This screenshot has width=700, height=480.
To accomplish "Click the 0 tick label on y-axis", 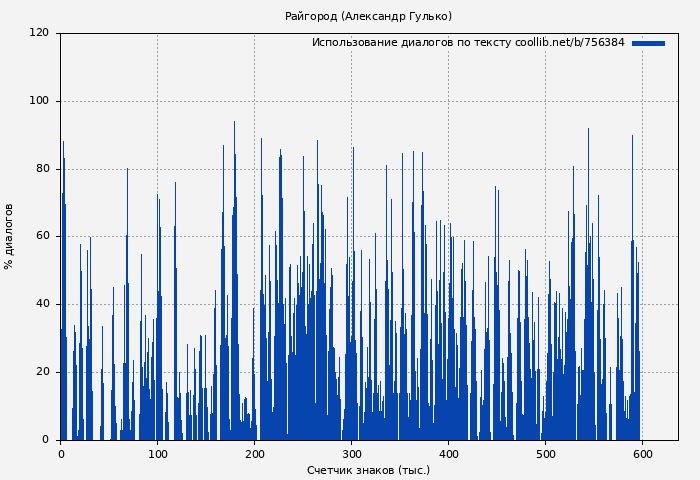I will pyautogui.click(x=45, y=440).
